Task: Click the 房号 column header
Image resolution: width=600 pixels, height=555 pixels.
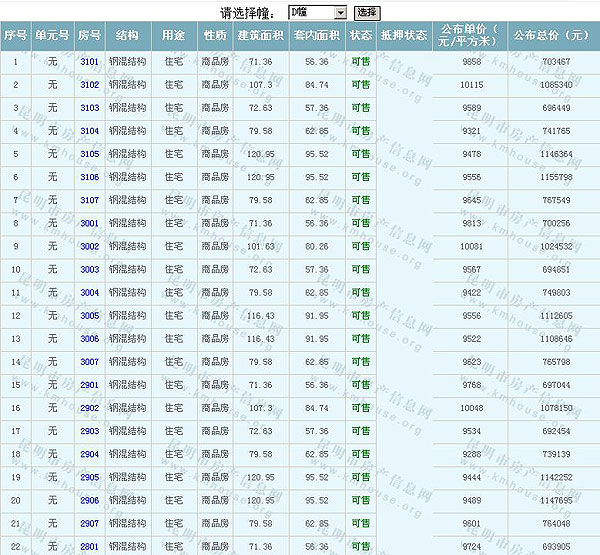Action: [x=90, y=35]
